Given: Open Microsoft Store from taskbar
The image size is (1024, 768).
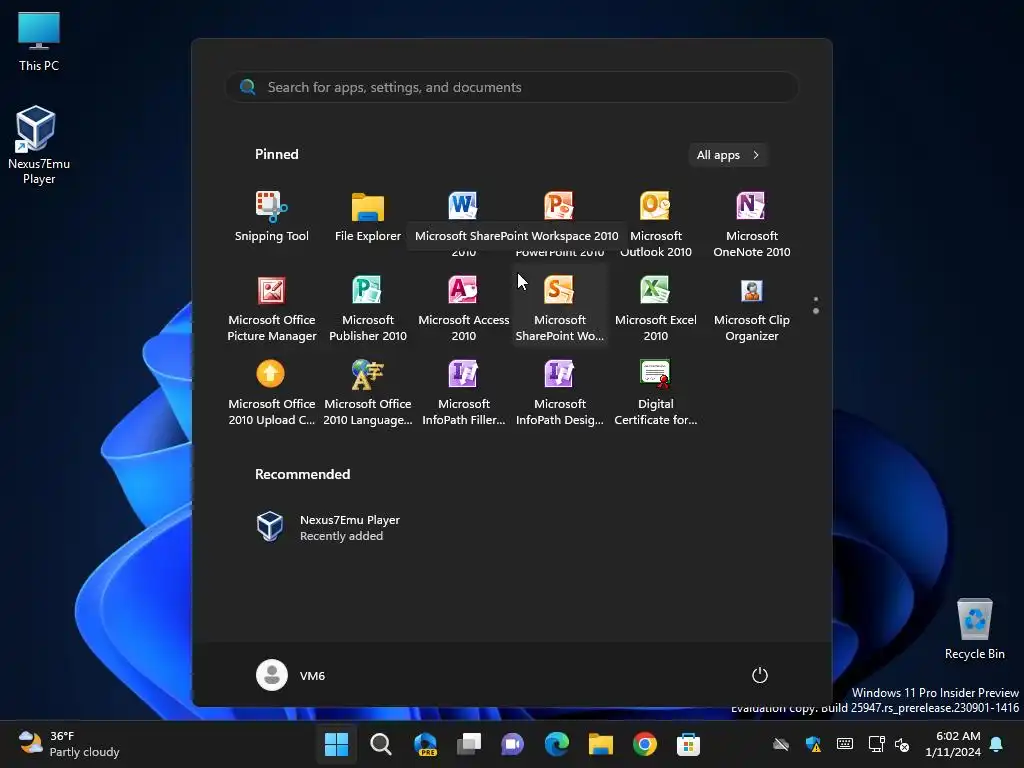Looking at the screenshot, I should [688, 744].
